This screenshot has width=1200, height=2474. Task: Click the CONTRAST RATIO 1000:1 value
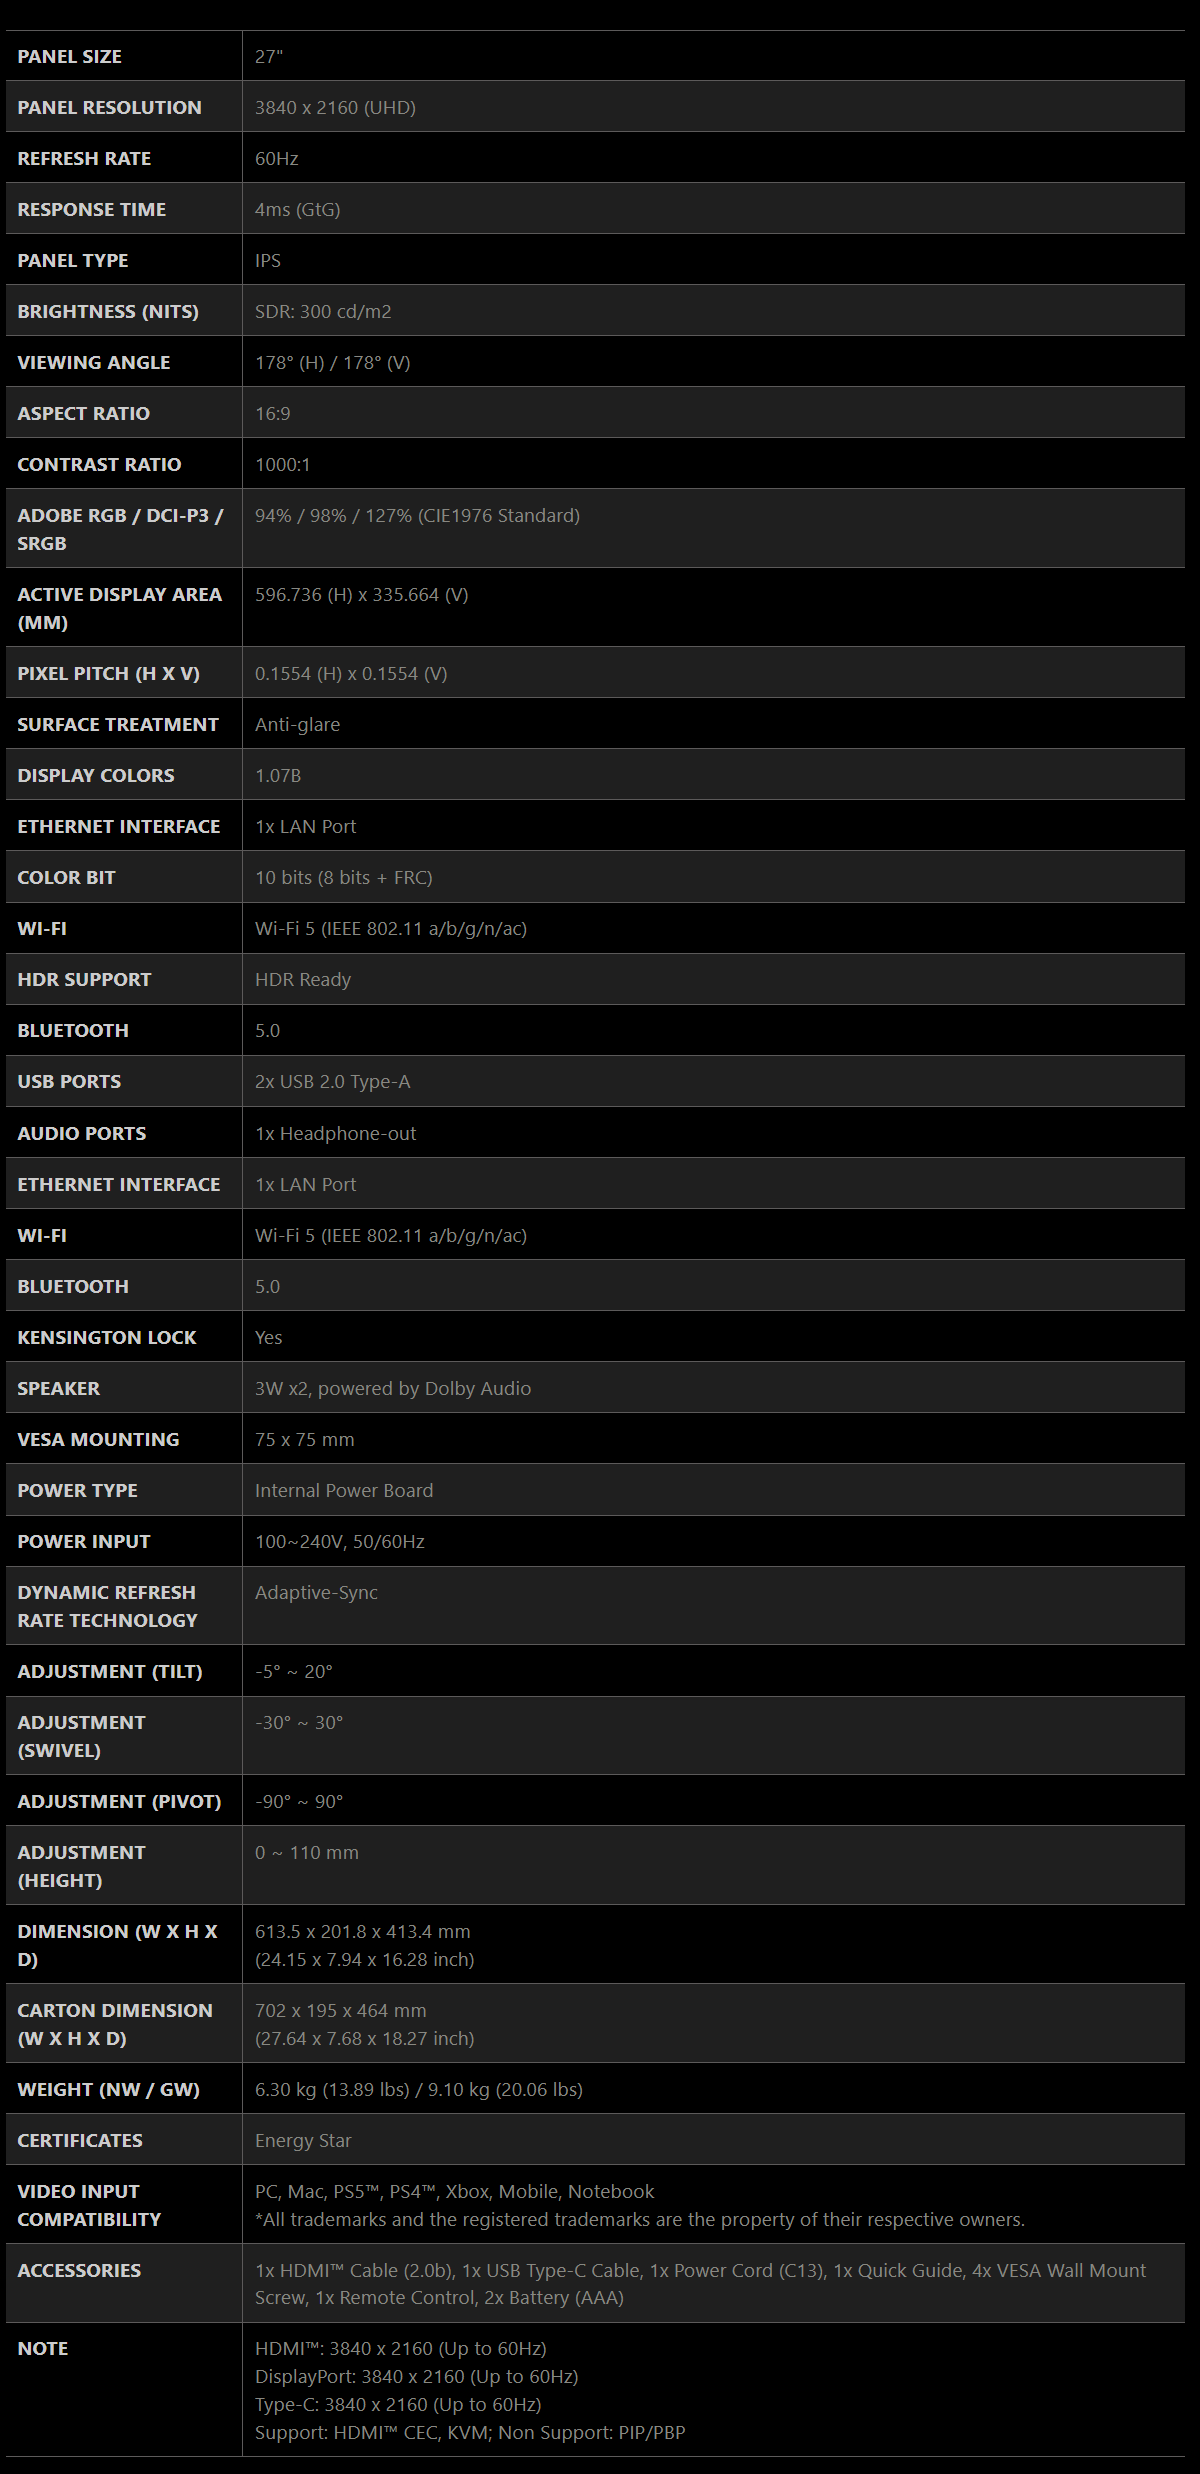coord(282,464)
